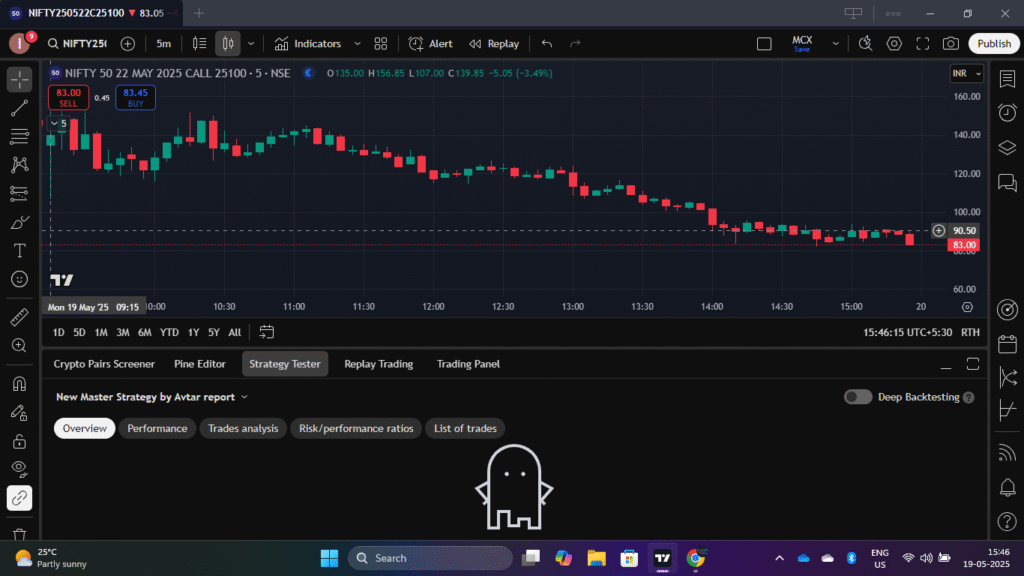Open the go to date calendar
1024x576 pixels.
(266, 332)
